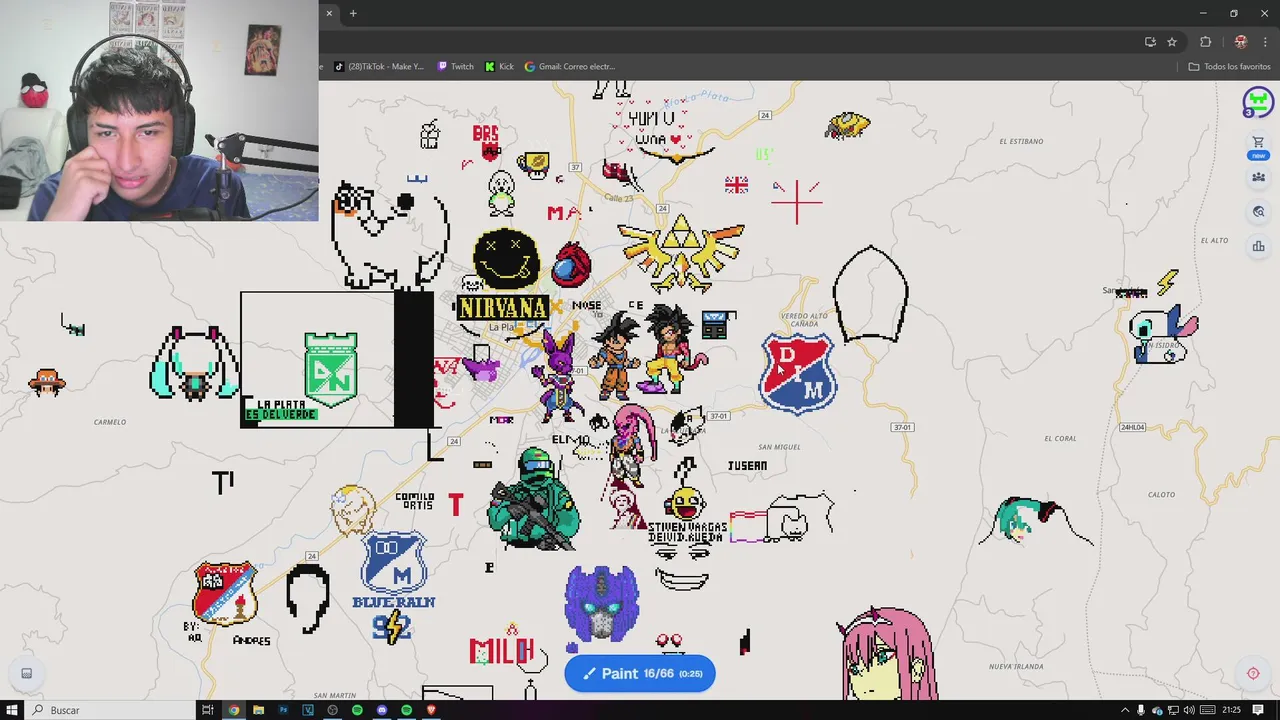Click the Paint 16/66 button

640,673
